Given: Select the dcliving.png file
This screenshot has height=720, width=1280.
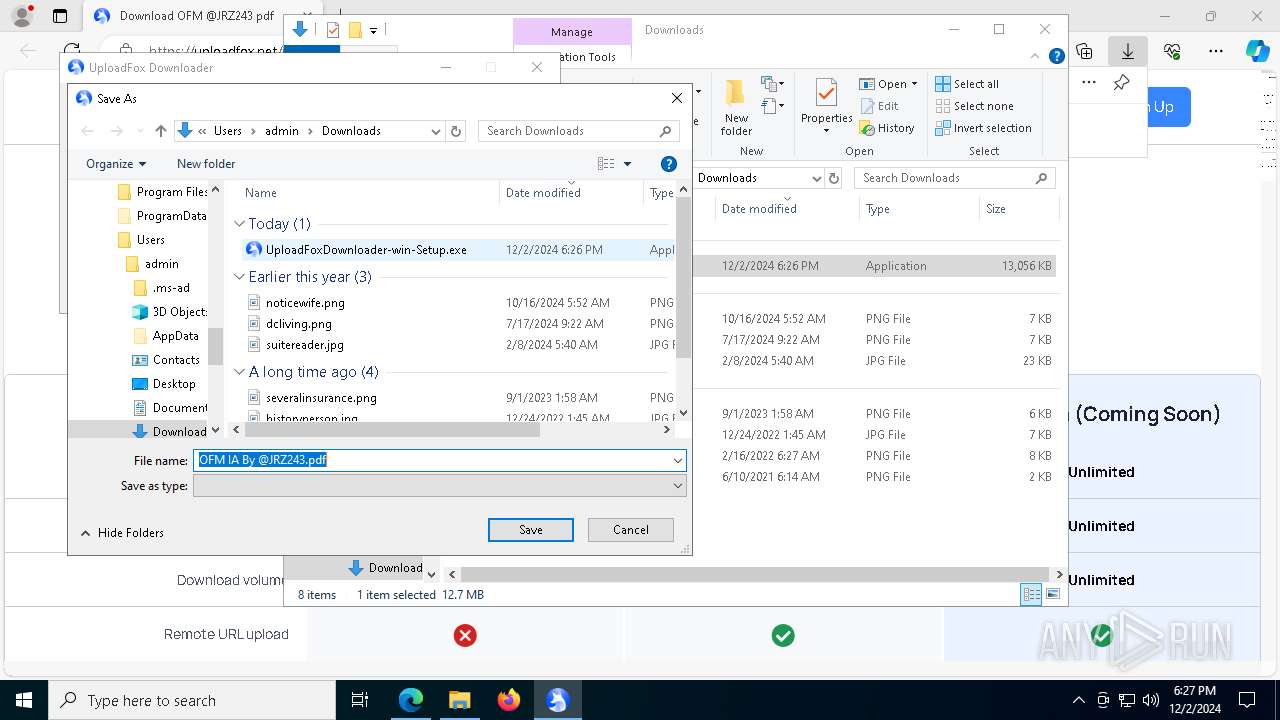Looking at the screenshot, I should [298, 324].
